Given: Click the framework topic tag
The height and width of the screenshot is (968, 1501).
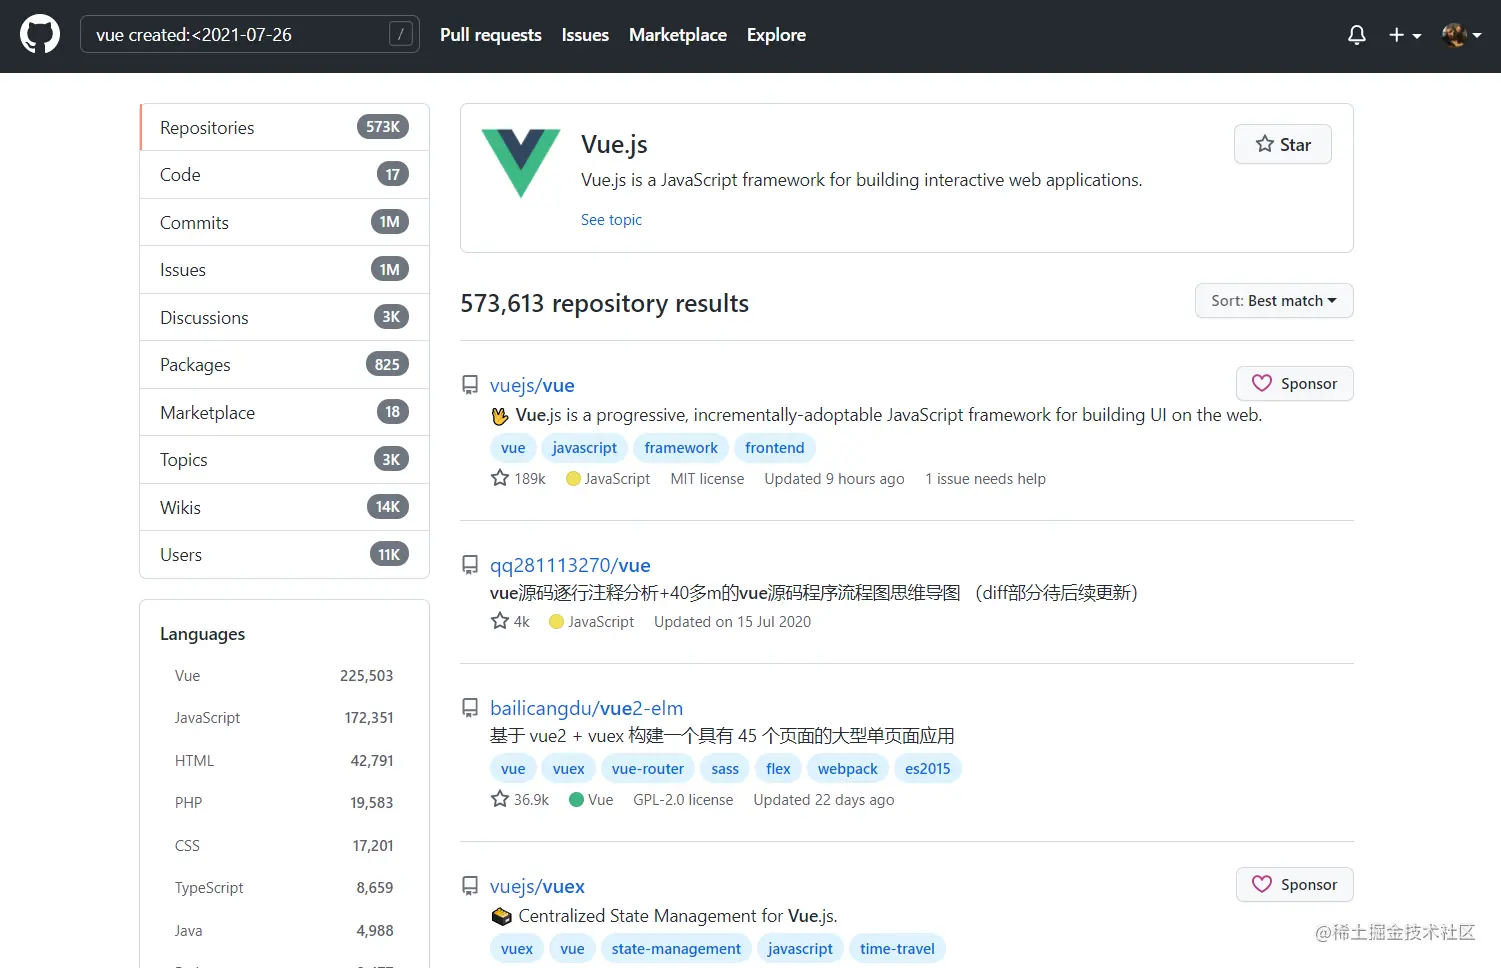Looking at the screenshot, I should click(681, 448).
